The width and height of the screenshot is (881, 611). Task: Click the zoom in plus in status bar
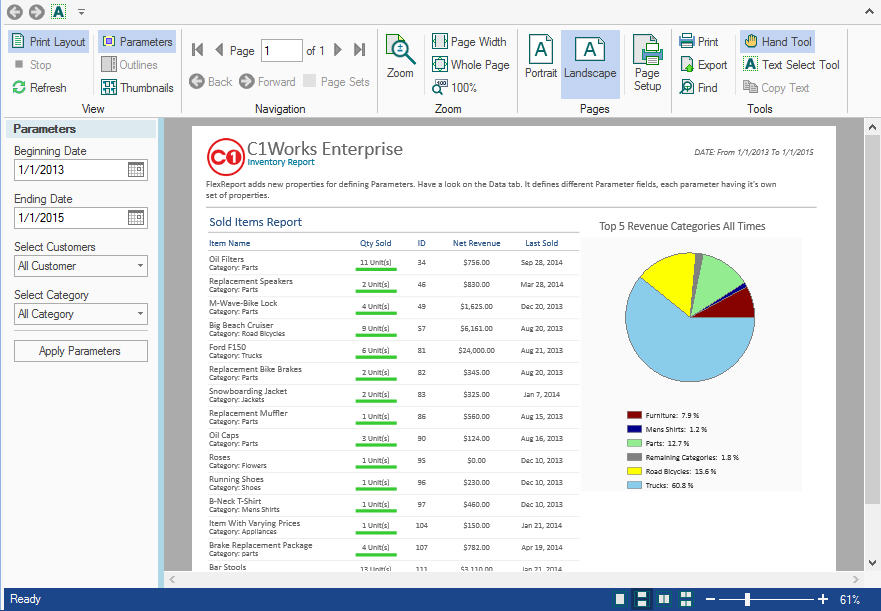click(x=823, y=600)
